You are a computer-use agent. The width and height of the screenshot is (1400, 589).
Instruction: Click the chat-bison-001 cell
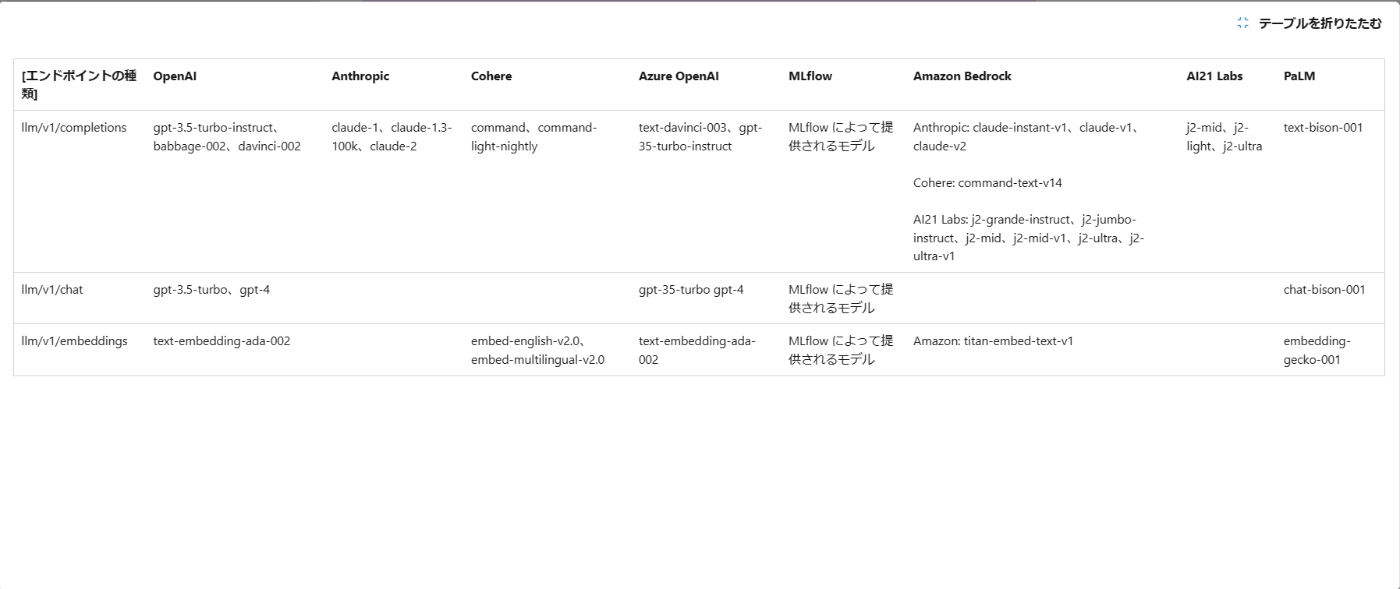click(x=1324, y=290)
